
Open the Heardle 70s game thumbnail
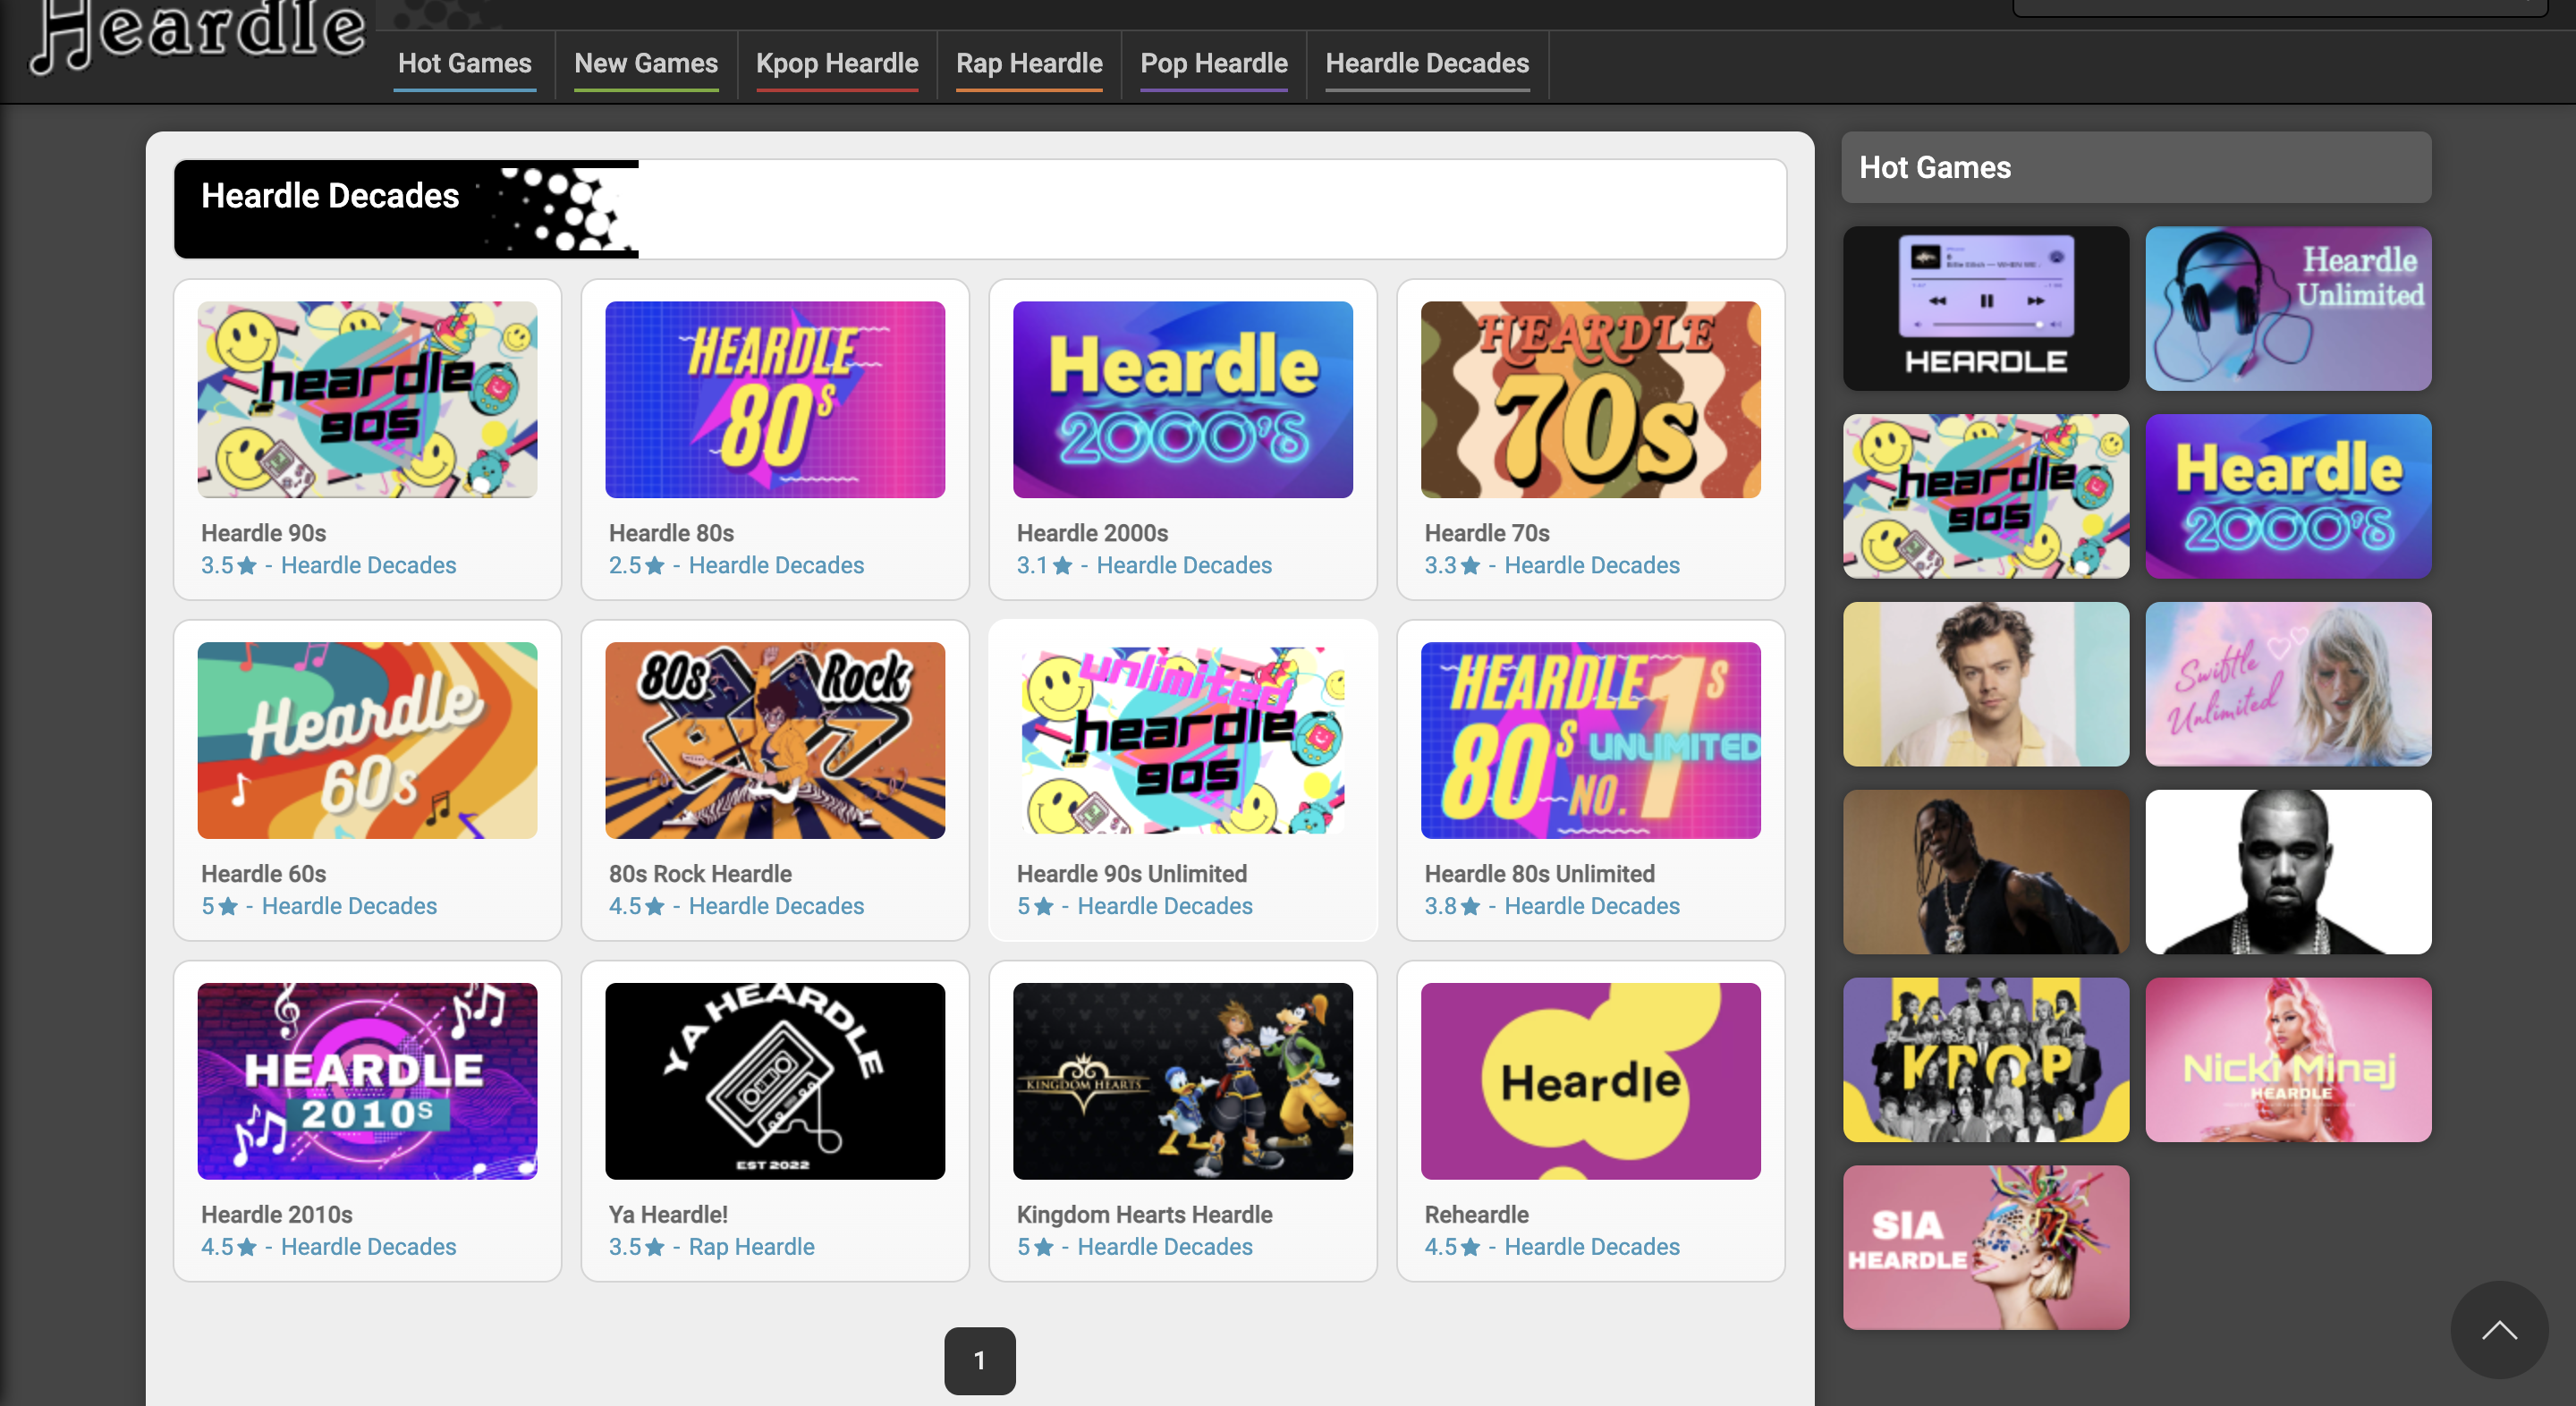click(x=1591, y=400)
